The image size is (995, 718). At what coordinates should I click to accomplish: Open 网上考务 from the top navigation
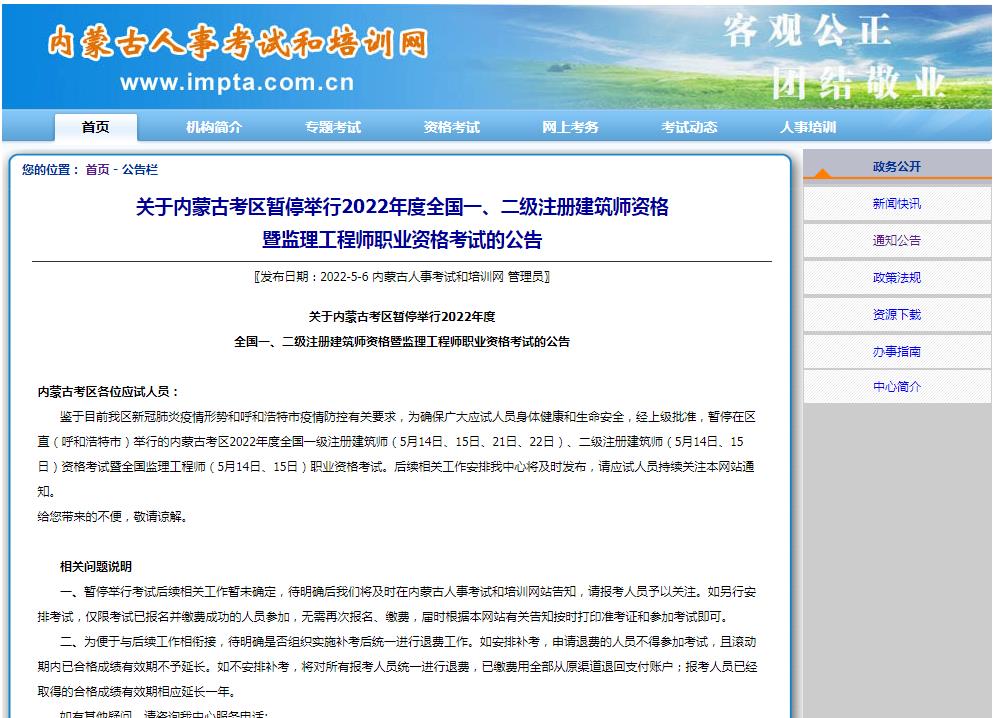(570, 127)
